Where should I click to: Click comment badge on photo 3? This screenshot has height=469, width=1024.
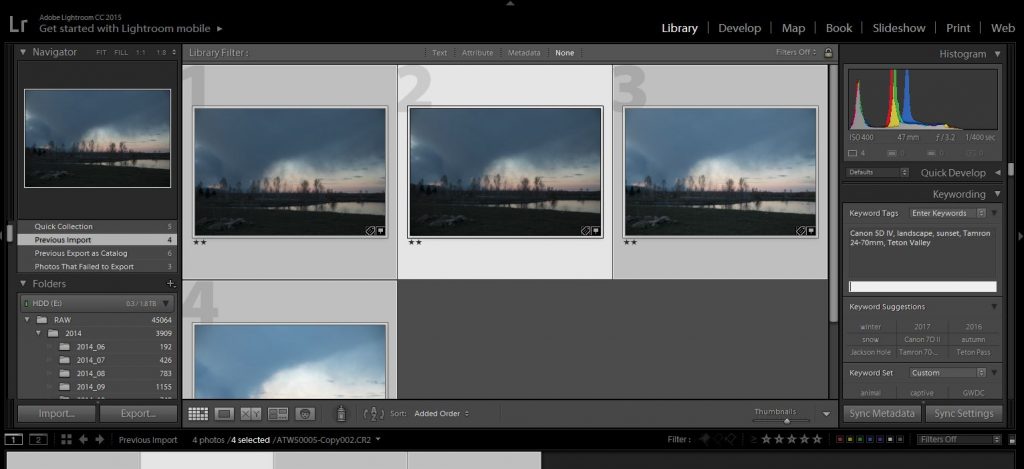pos(810,231)
